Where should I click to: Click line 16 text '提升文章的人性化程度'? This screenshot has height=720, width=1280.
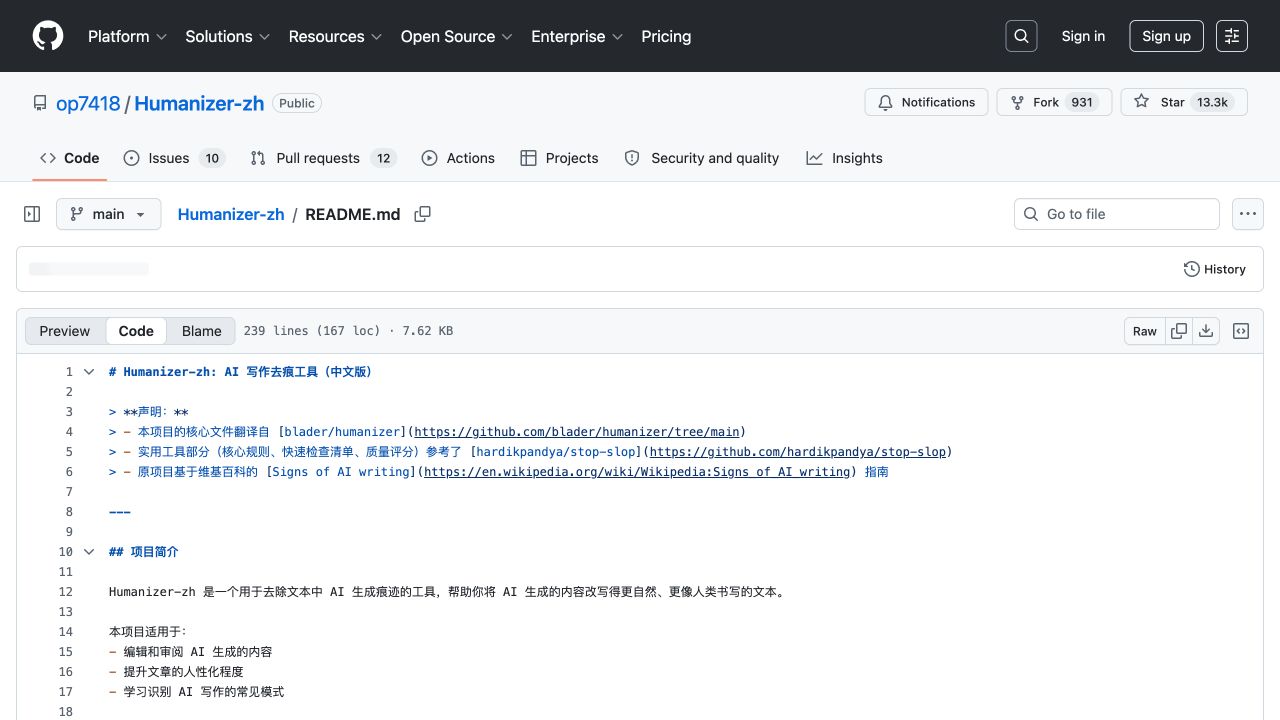tap(183, 672)
